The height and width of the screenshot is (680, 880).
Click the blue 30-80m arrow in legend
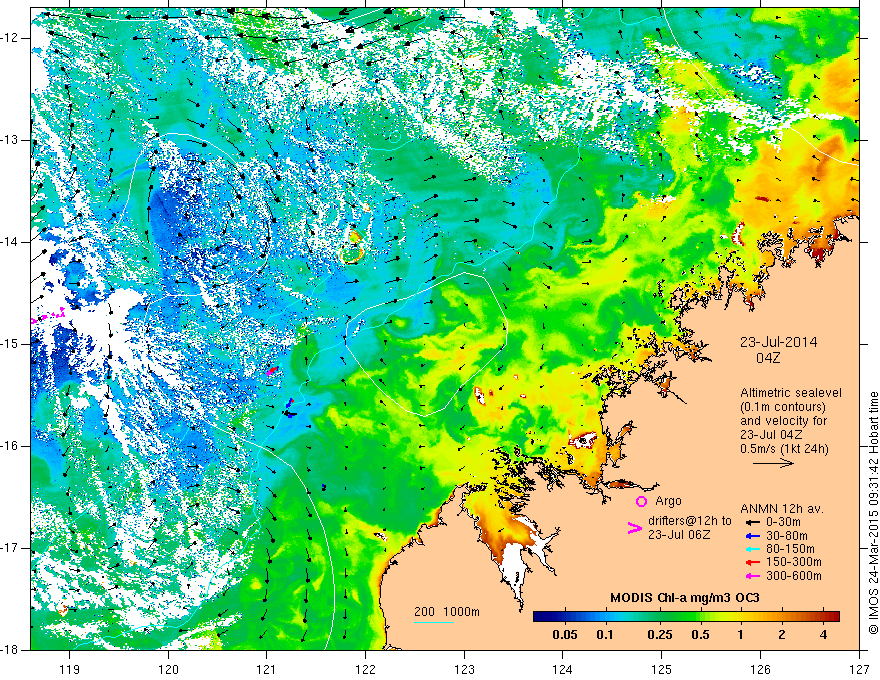pyautogui.click(x=751, y=535)
